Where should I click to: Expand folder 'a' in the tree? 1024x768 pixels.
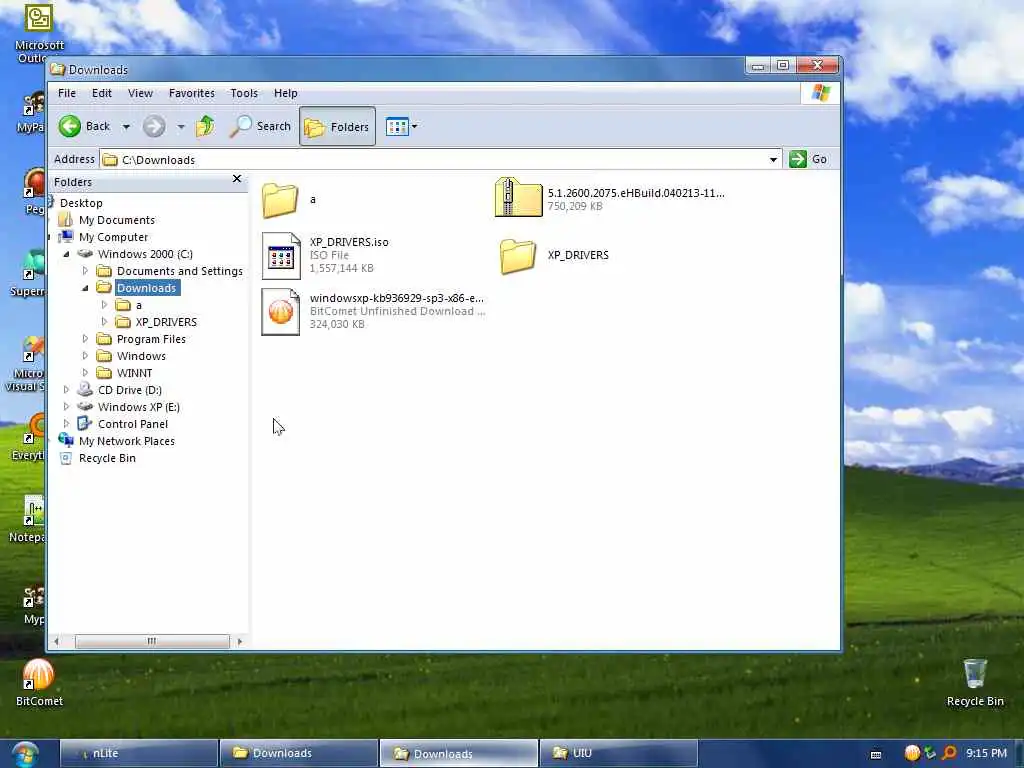click(x=104, y=304)
